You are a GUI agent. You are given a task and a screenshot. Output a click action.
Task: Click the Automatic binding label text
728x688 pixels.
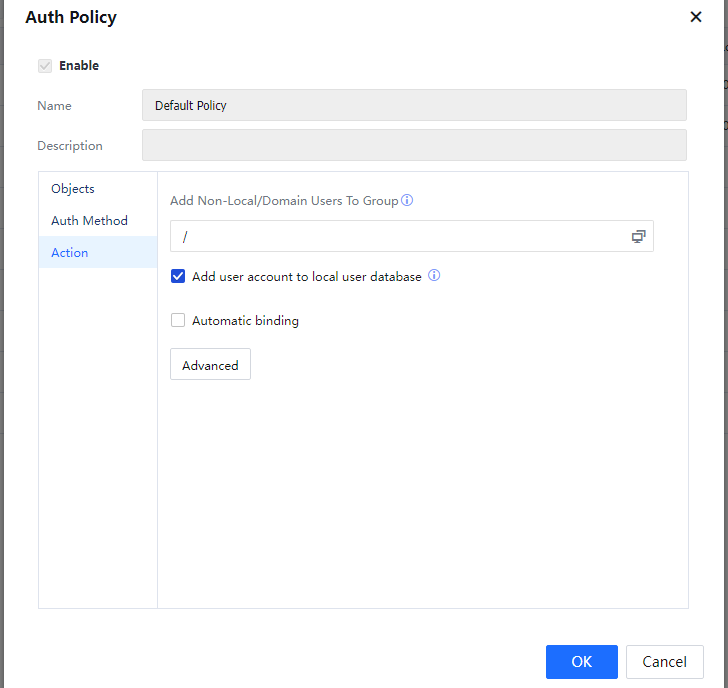[x=245, y=321]
